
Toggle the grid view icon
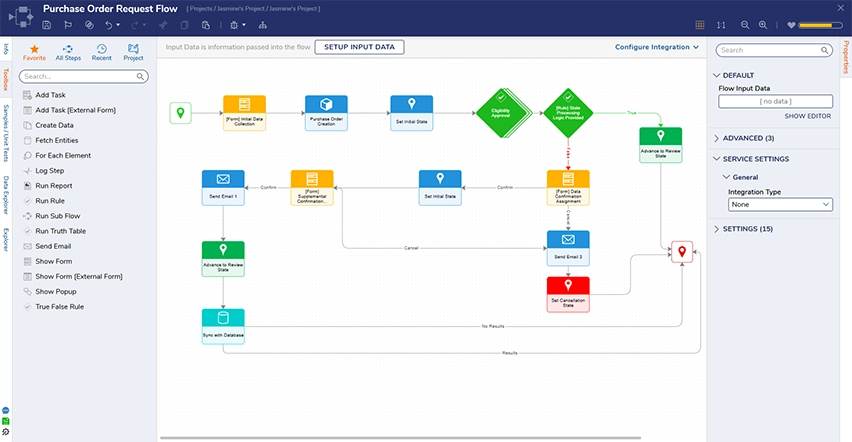[x=699, y=24]
